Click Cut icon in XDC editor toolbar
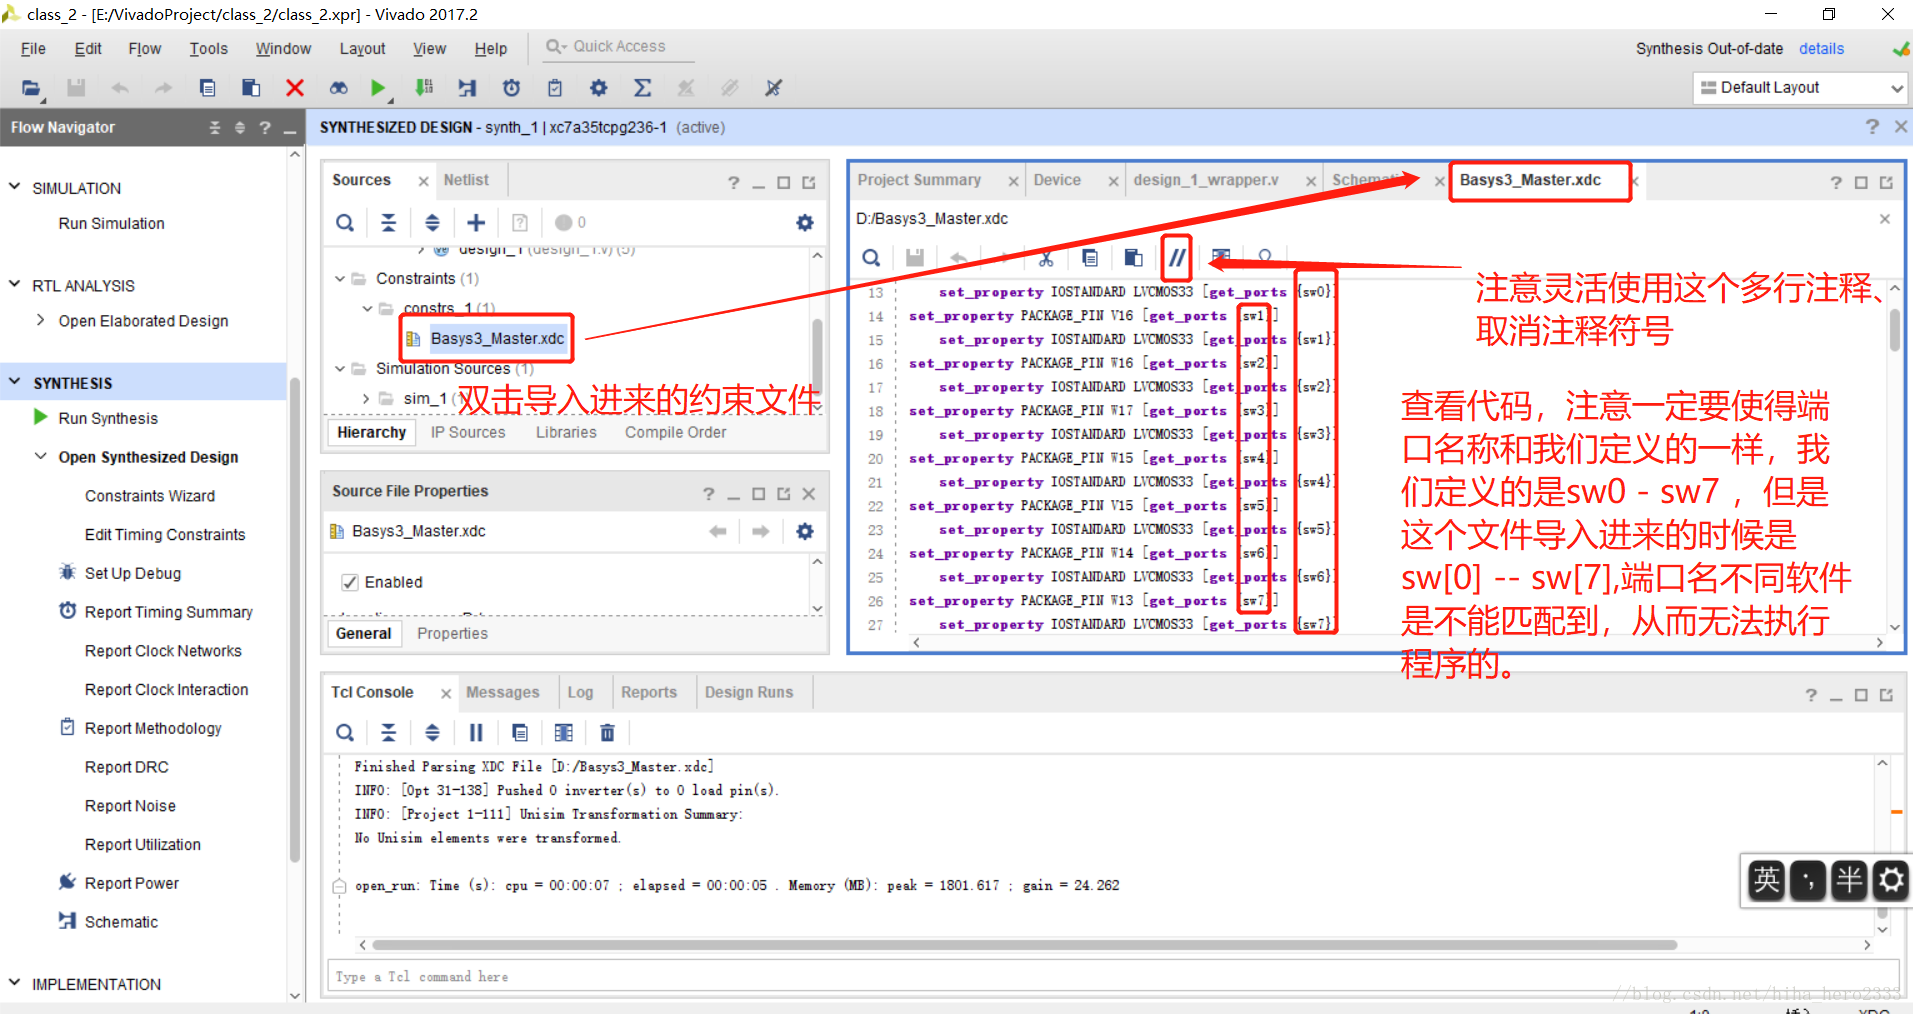The height and width of the screenshot is (1014, 1913). (1046, 258)
